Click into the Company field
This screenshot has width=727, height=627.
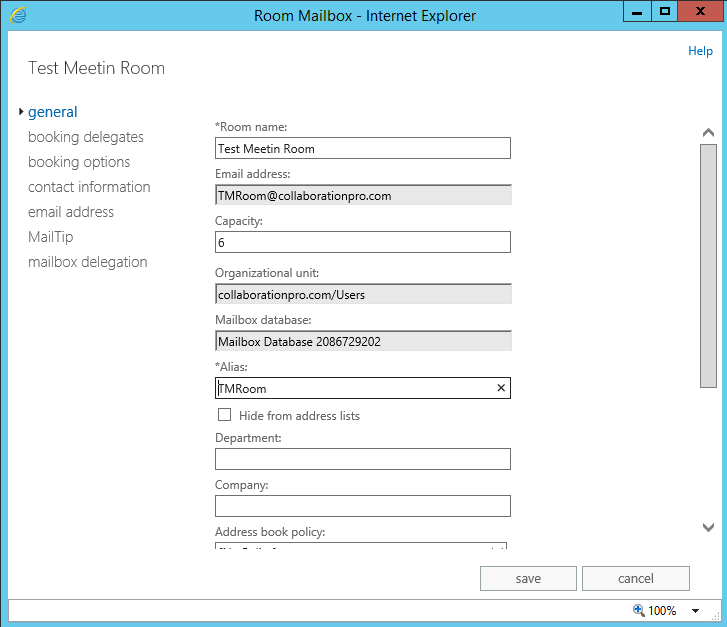363,506
